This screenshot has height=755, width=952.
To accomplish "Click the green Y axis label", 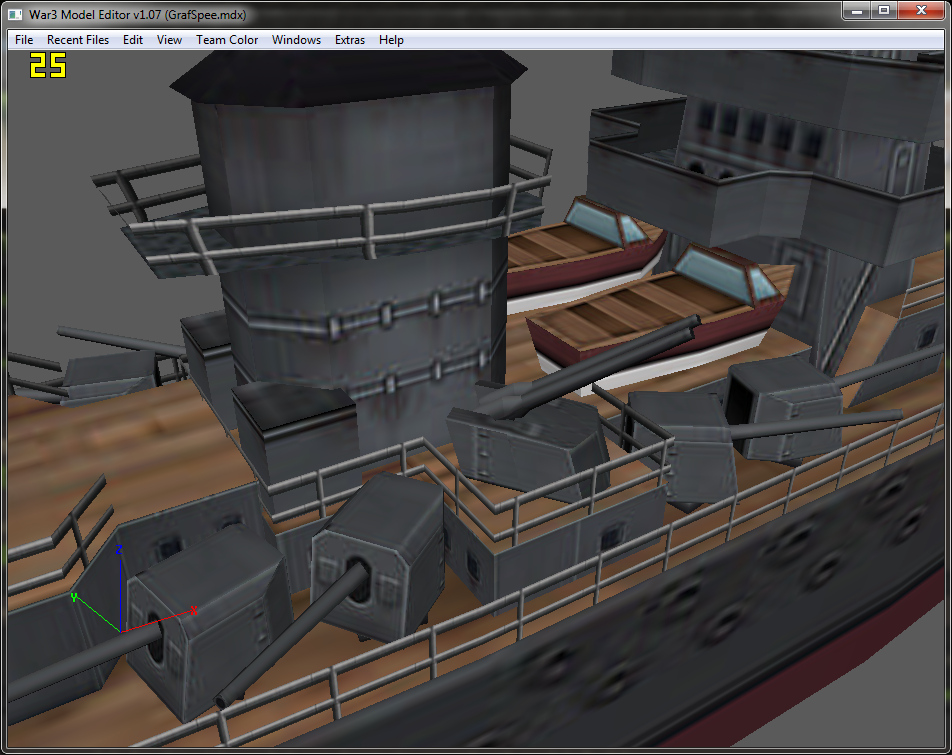I will (x=73, y=598).
